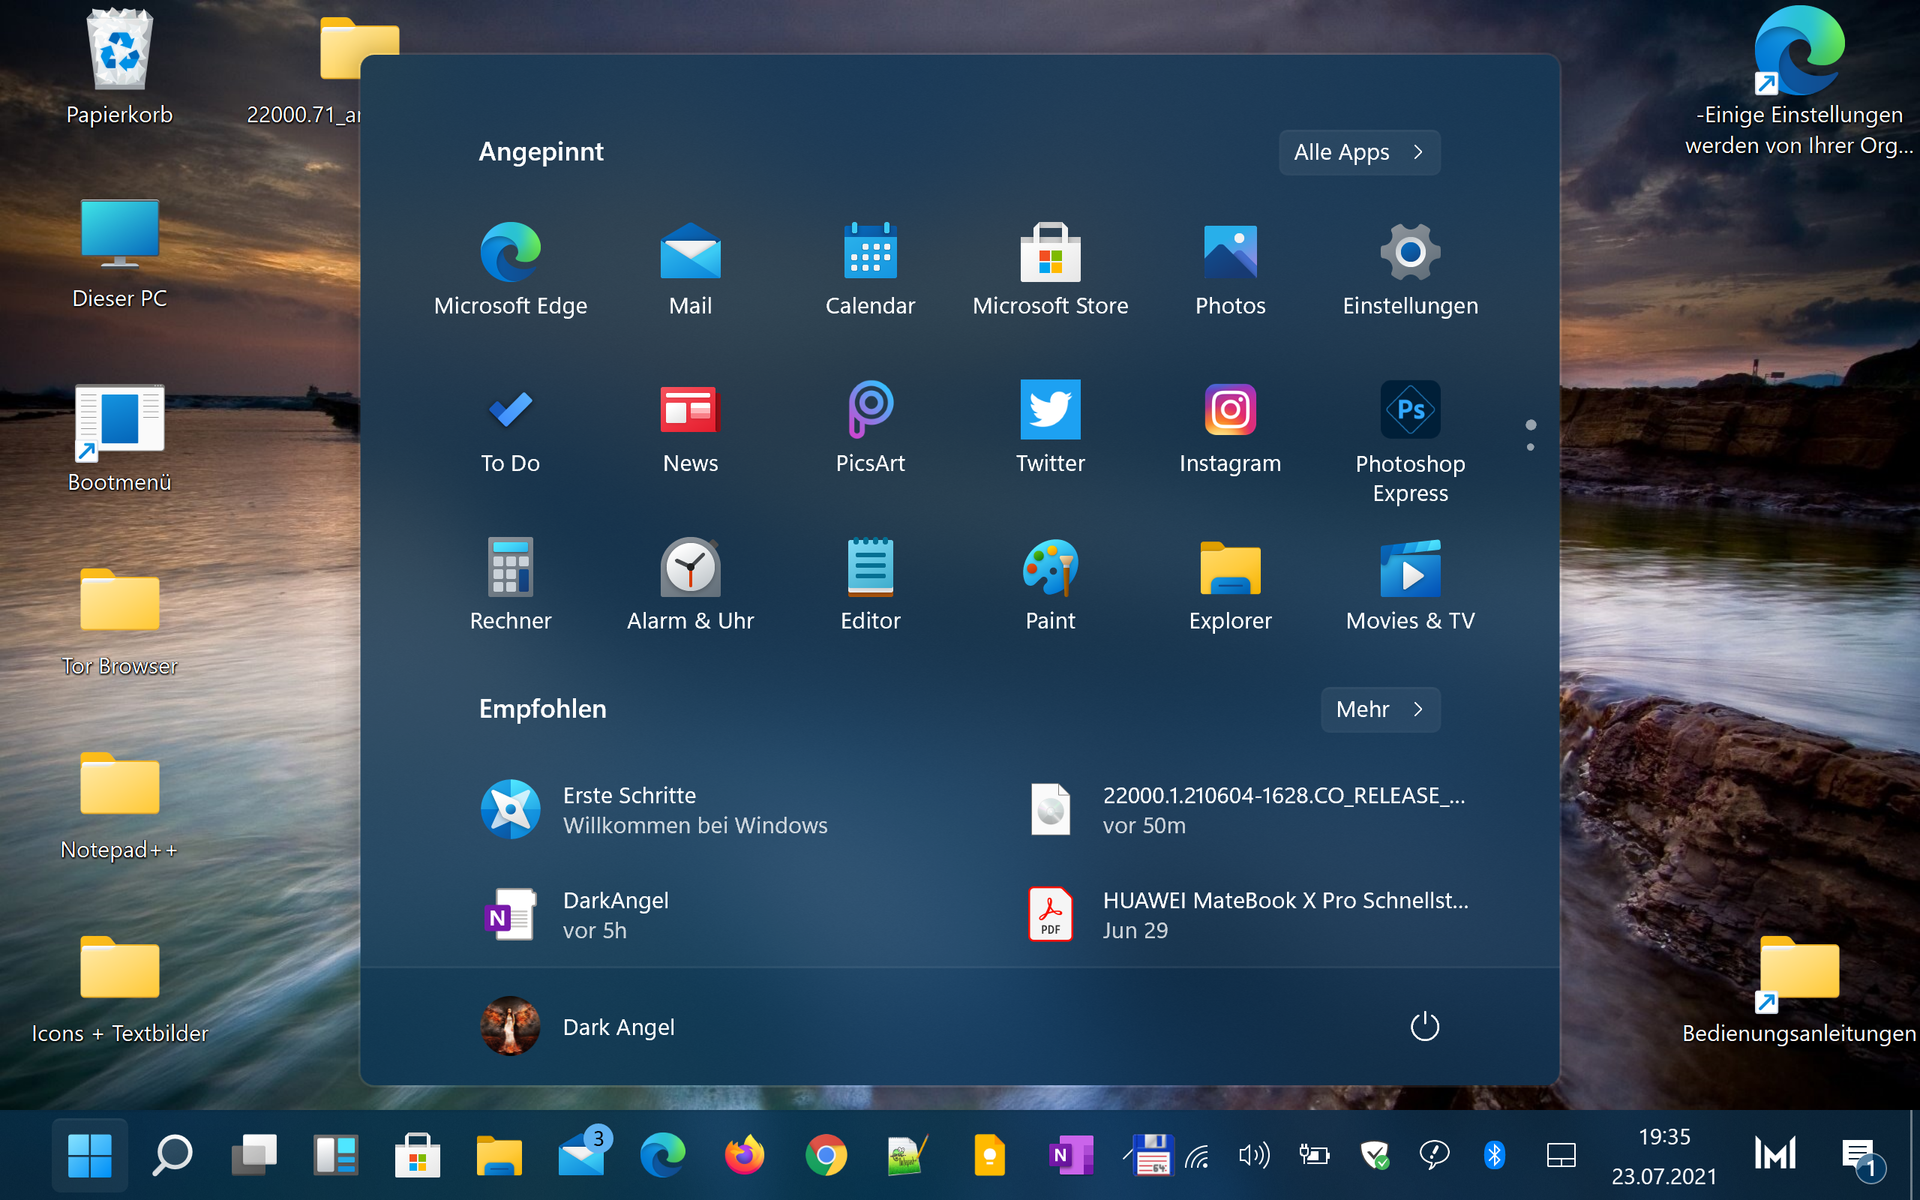Open File Explorer from the taskbar
The width and height of the screenshot is (1920, 1200).
point(500,1156)
